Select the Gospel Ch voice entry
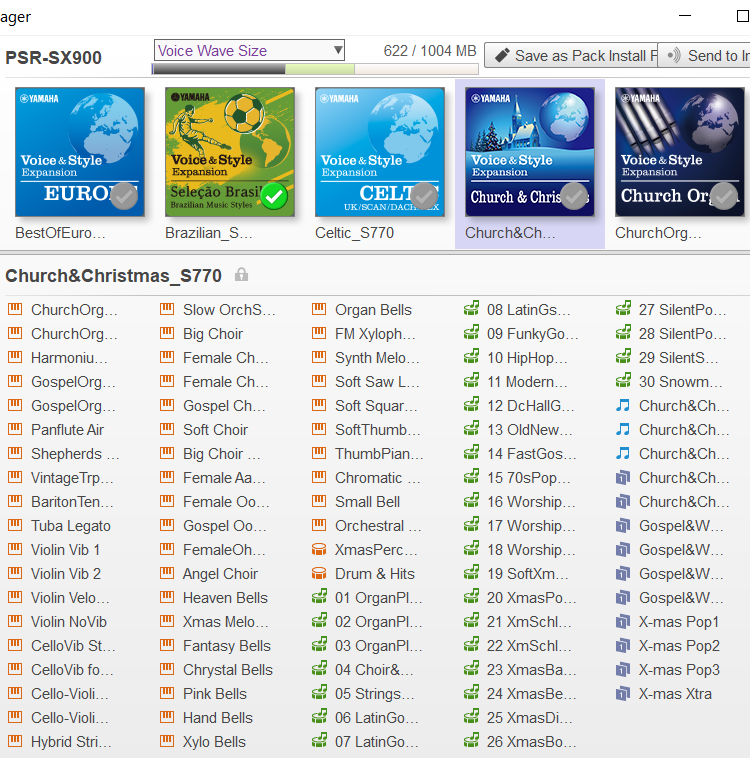Viewport: 750px width, 758px height. (213, 406)
